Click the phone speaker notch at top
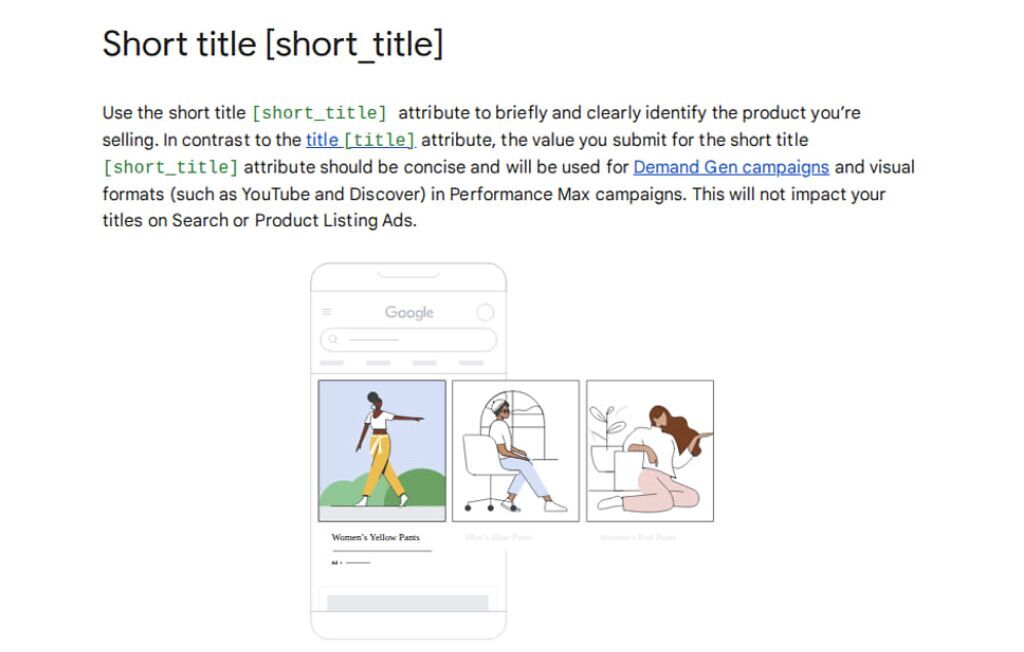Image resolution: width=1024 pixels, height=652 pixels. pyautogui.click(x=408, y=275)
